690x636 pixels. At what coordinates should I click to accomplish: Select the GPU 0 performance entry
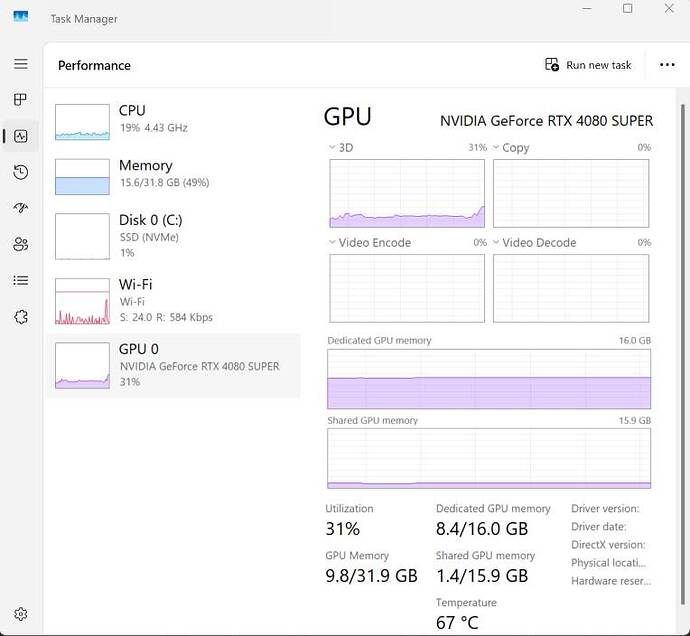point(173,365)
